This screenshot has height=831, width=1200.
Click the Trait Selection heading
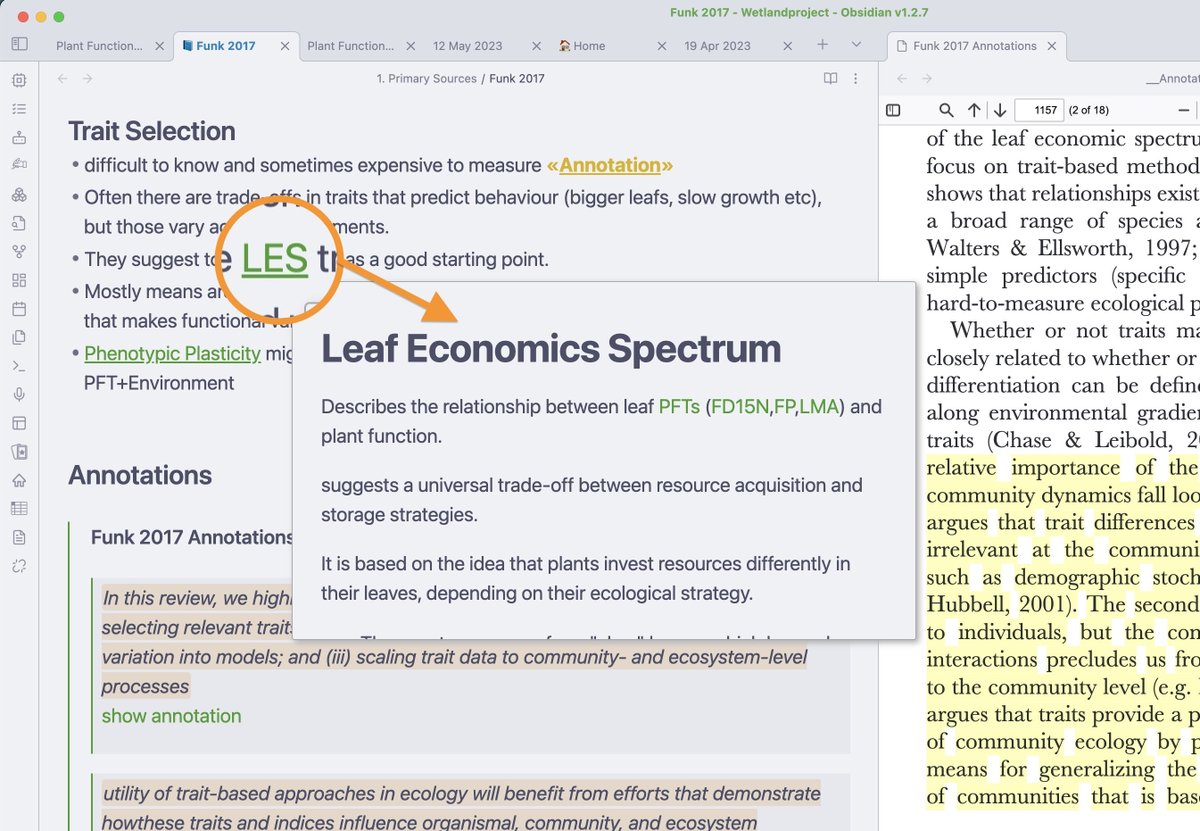tap(152, 131)
